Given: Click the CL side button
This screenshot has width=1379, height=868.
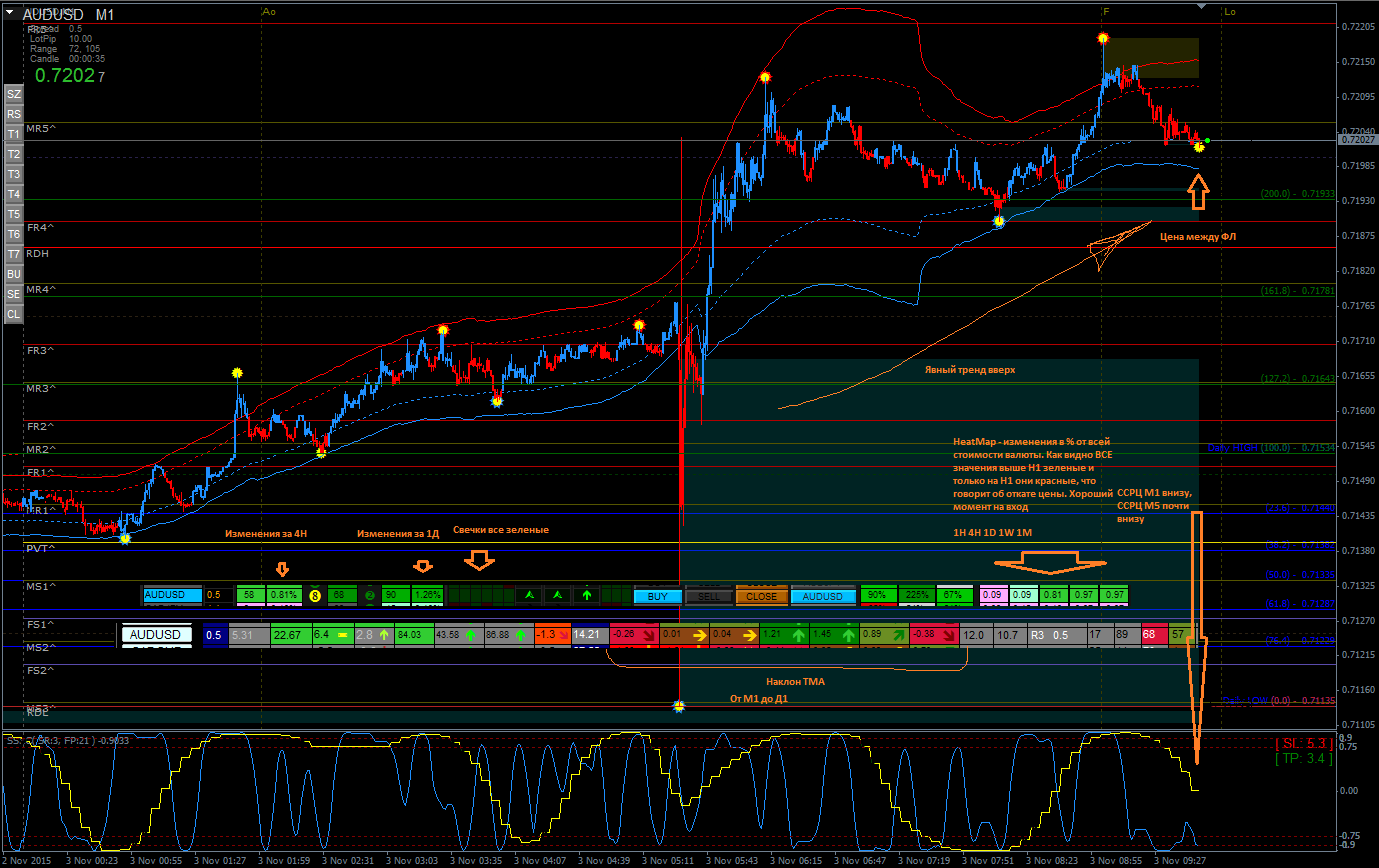Looking at the screenshot, I should pos(13,314).
